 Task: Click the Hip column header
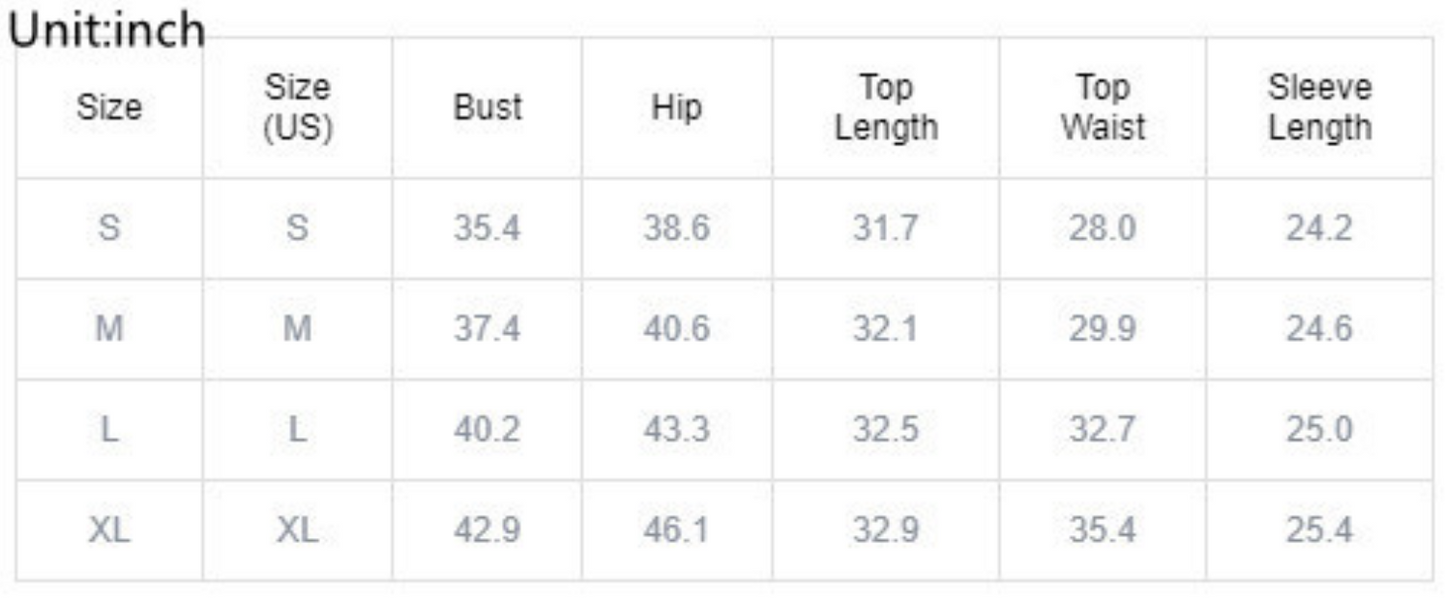pos(676,108)
